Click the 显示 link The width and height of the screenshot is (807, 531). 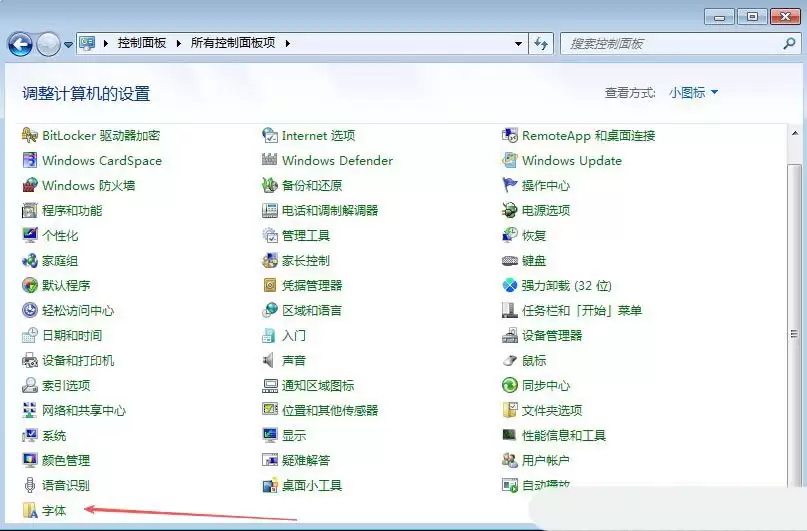point(294,435)
